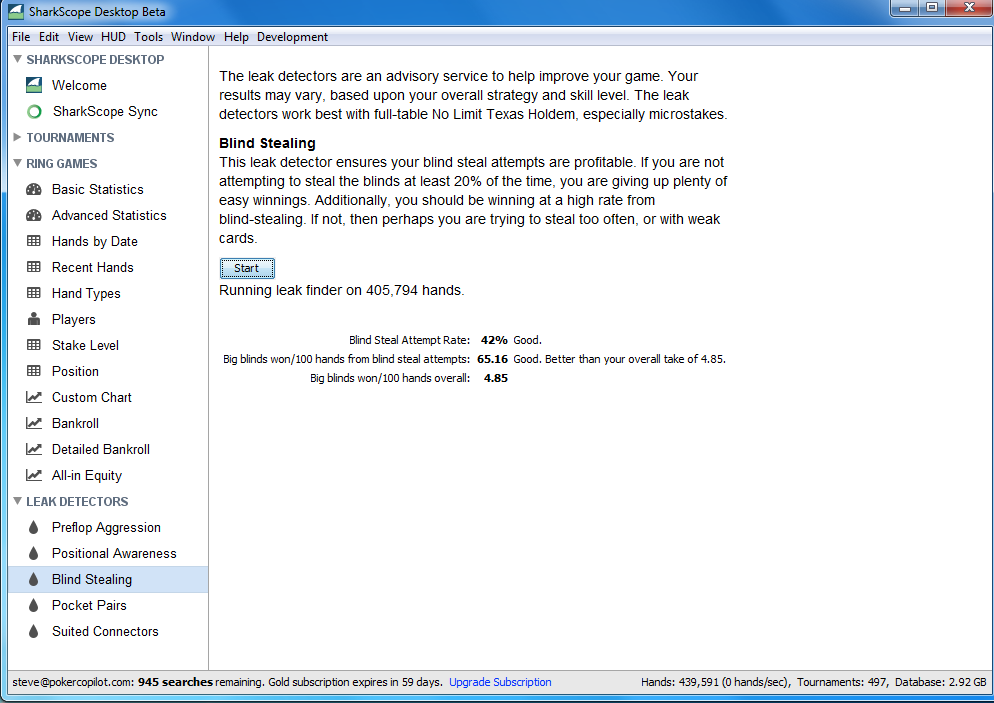The height and width of the screenshot is (703, 994).
Task: Click the 'Database: 2.92 GB' status entry
Action: [941, 682]
